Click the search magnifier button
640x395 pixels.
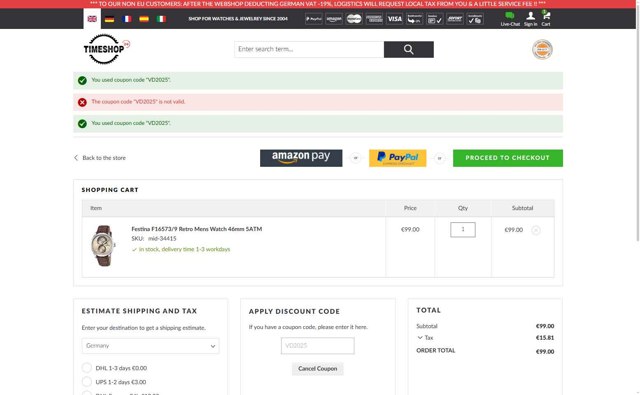point(409,49)
